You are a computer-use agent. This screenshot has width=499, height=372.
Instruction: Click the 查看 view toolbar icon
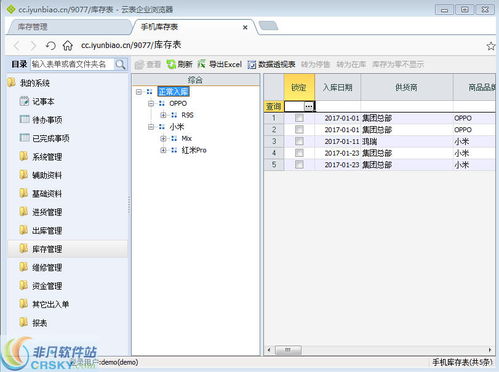(x=140, y=64)
